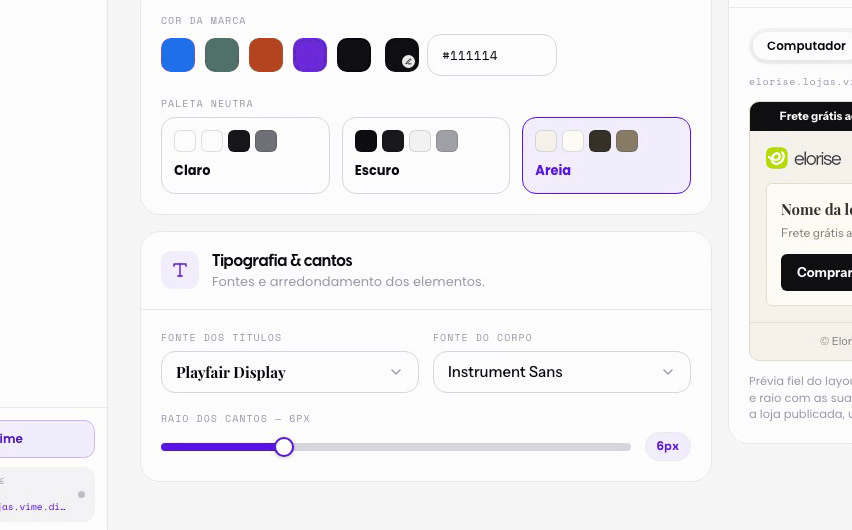Click the chevron on the Playfair Display selector
Image resolution: width=852 pixels, height=530 pixels.
click(x=396, y=372)
